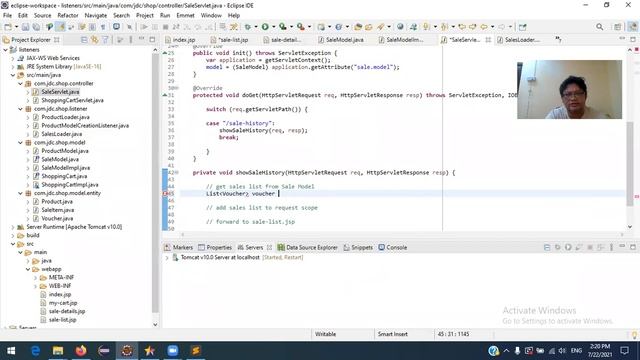This screenshot has height=360, width=640.
Task: Collapse com.jdc.shop.controller package
Action: (x=20, y=83)
